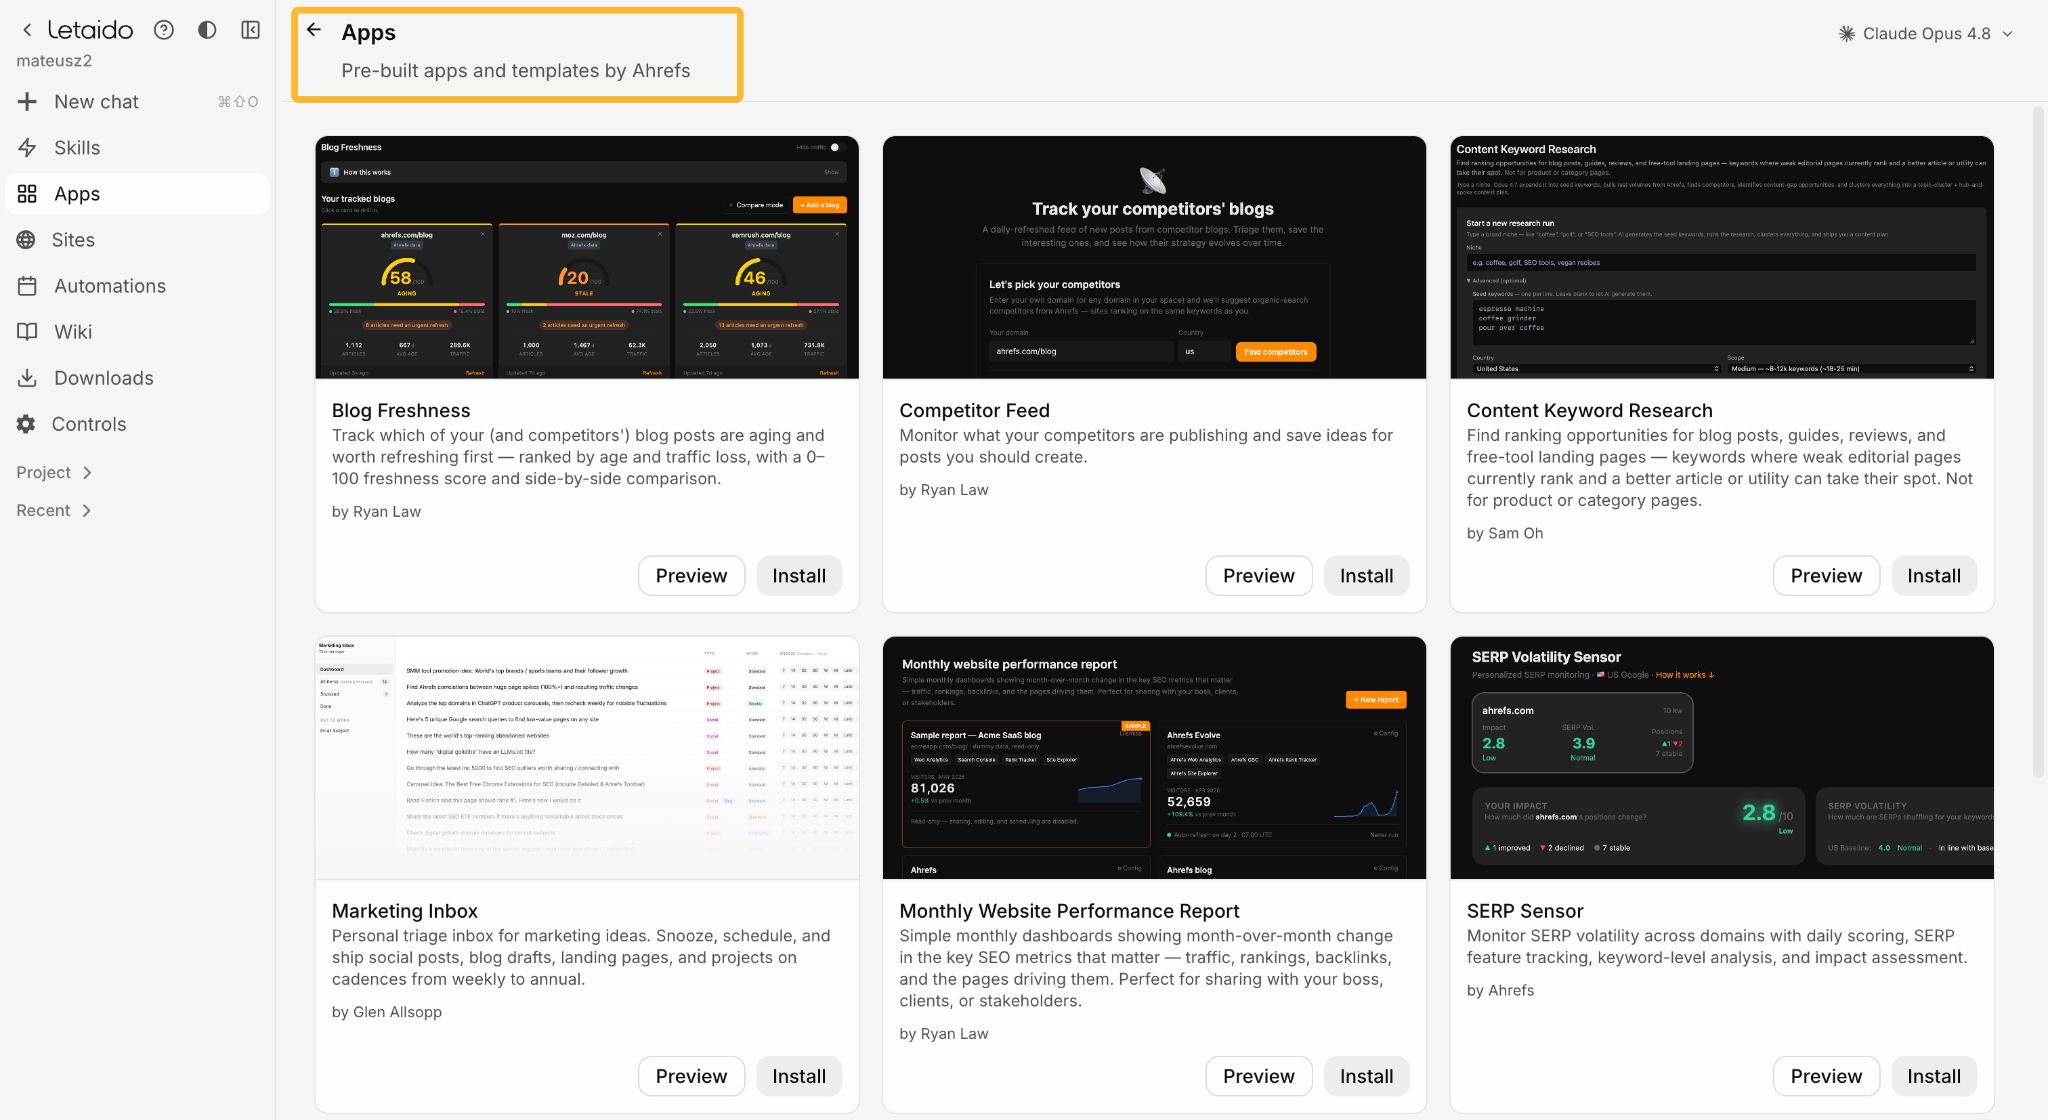The image size is (2048, 1120).
Task: Click the Downloads arrow icon
Action: pos(27,378)
